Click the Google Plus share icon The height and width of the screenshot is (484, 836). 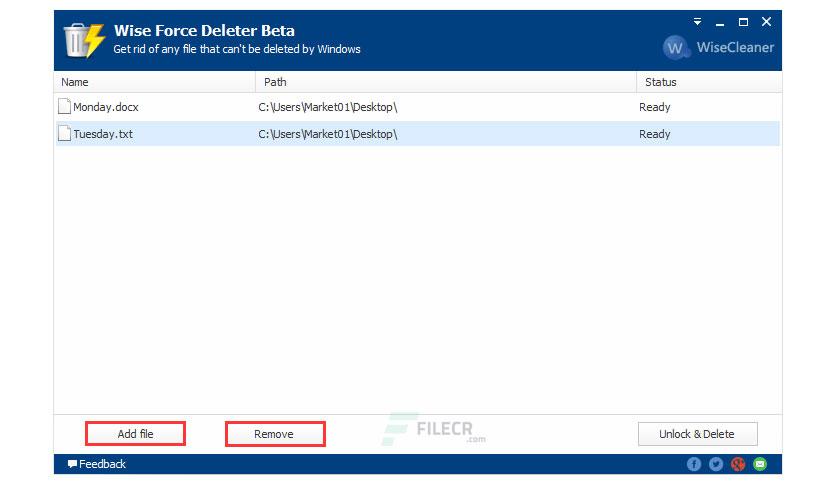click(x=738, y=464)
